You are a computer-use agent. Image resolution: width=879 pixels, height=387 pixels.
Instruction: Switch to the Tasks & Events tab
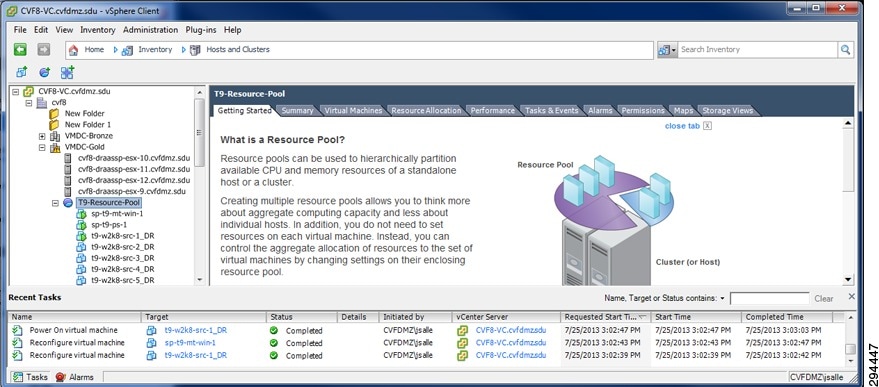pyautogui.click(x=551, y=110)
